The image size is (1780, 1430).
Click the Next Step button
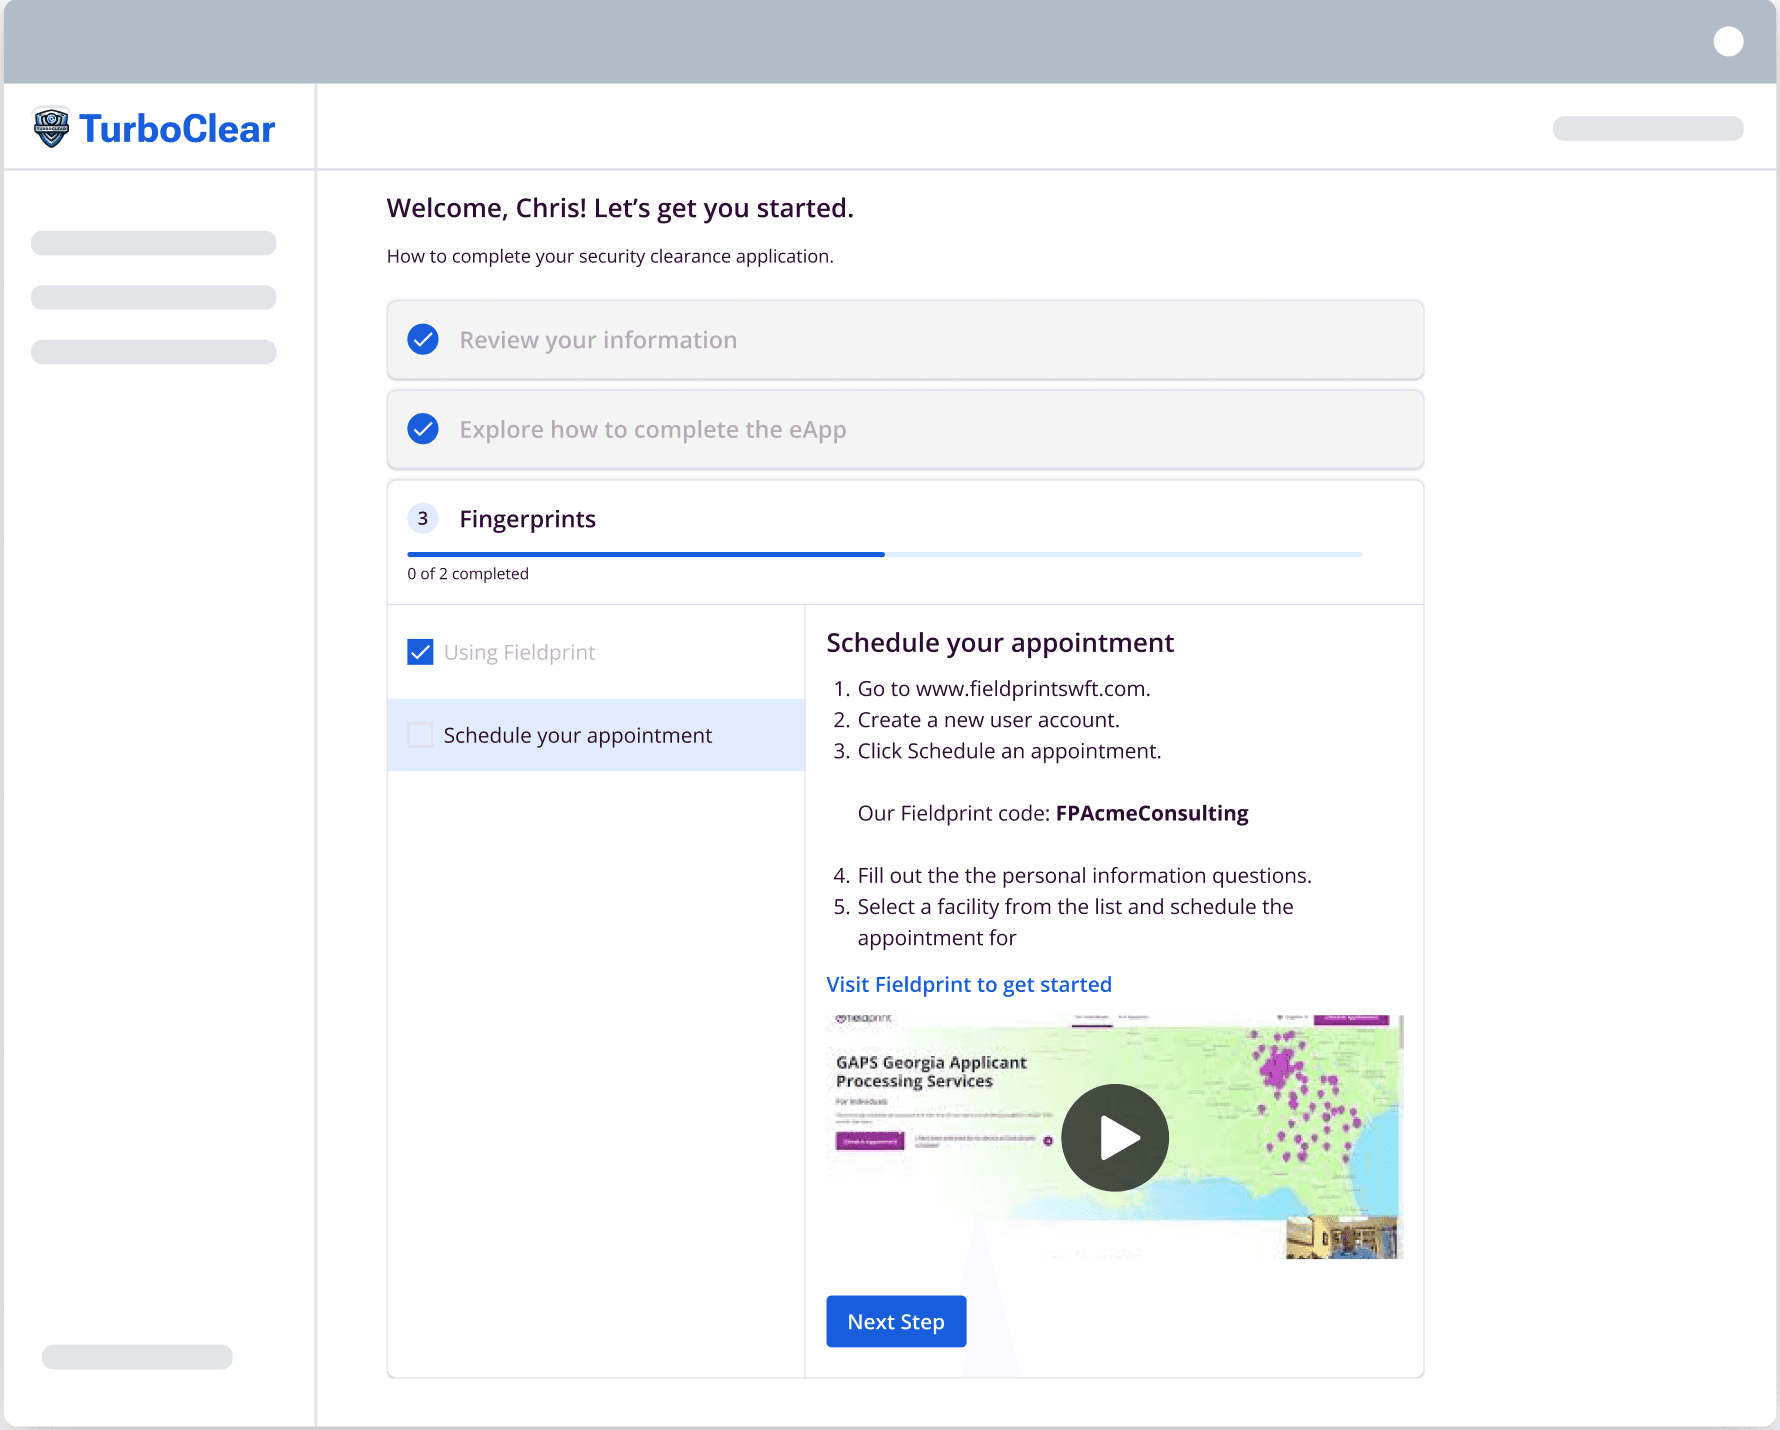click(x=895, y=1322)
